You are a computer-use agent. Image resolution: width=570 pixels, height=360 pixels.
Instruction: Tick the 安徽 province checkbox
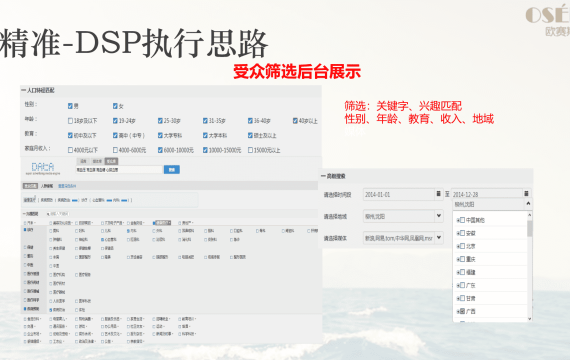(x=462, y=233)
